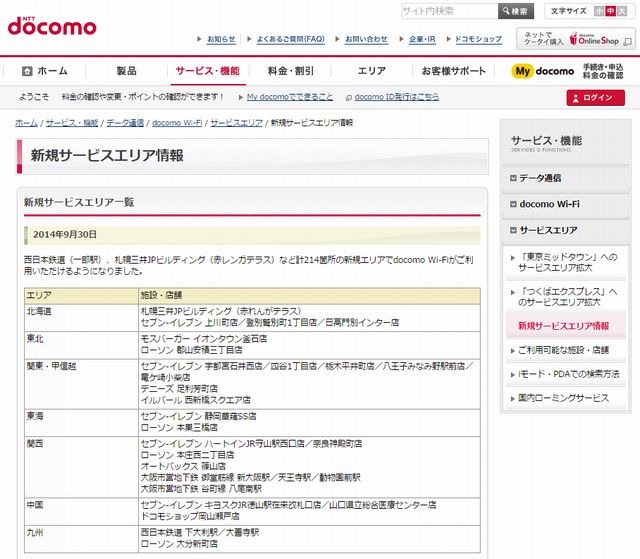
Task: Click the 検索 search button
Action: [x=516, y=11]
